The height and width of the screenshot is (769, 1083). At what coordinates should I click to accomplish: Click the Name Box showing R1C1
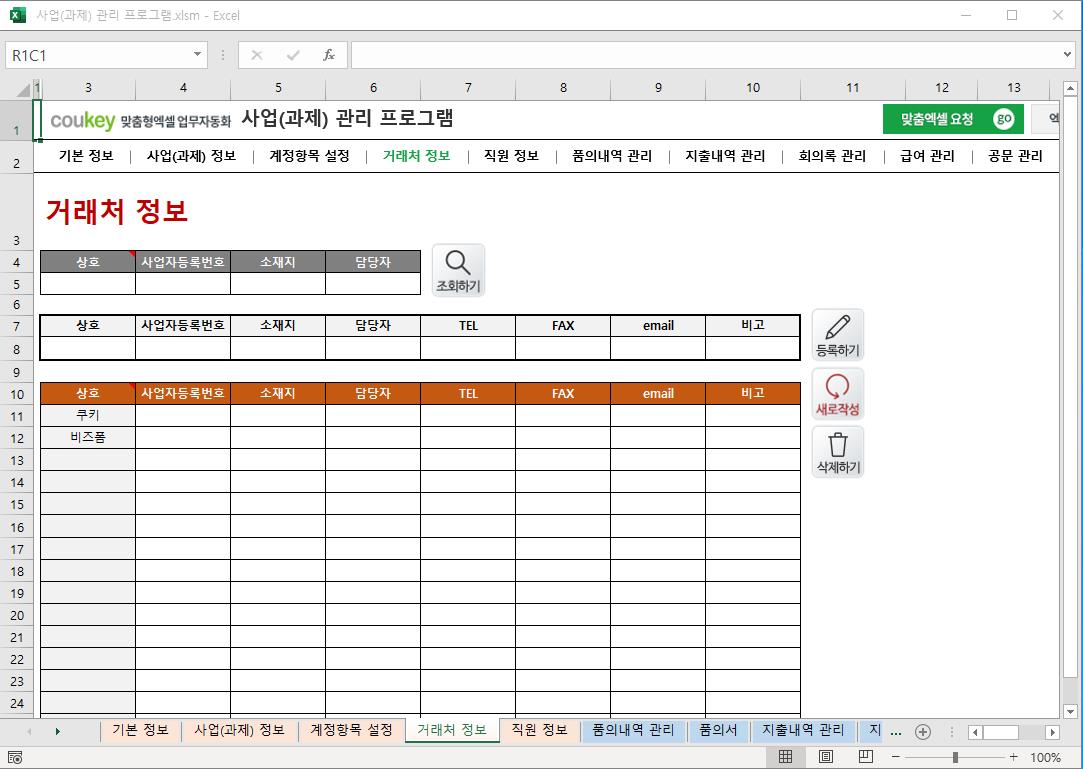[99, 55]
